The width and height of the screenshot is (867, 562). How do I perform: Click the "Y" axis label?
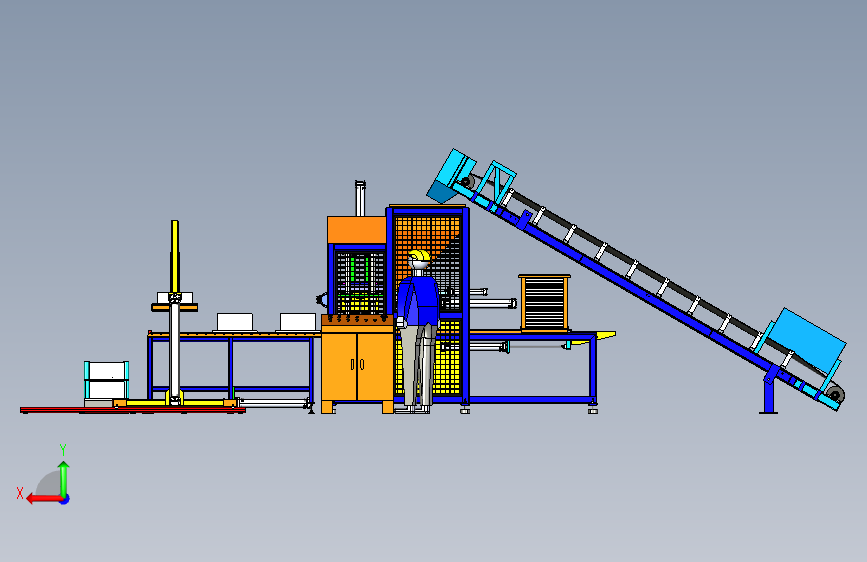pos(63,450)
